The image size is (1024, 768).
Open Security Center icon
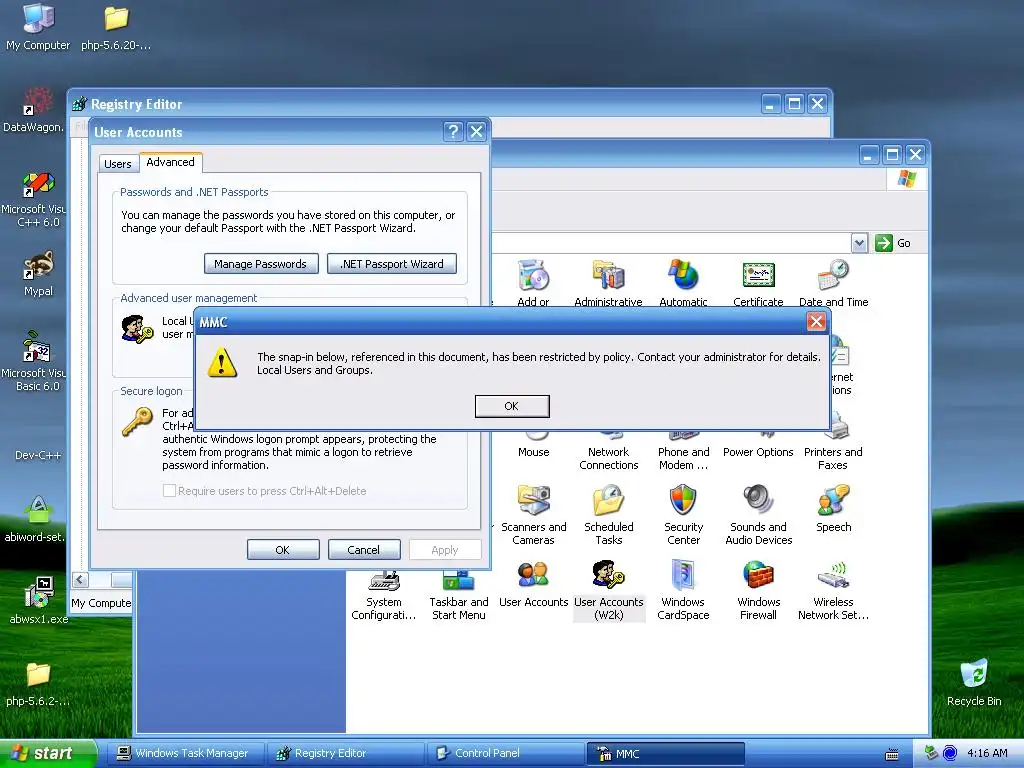point(683,500)
